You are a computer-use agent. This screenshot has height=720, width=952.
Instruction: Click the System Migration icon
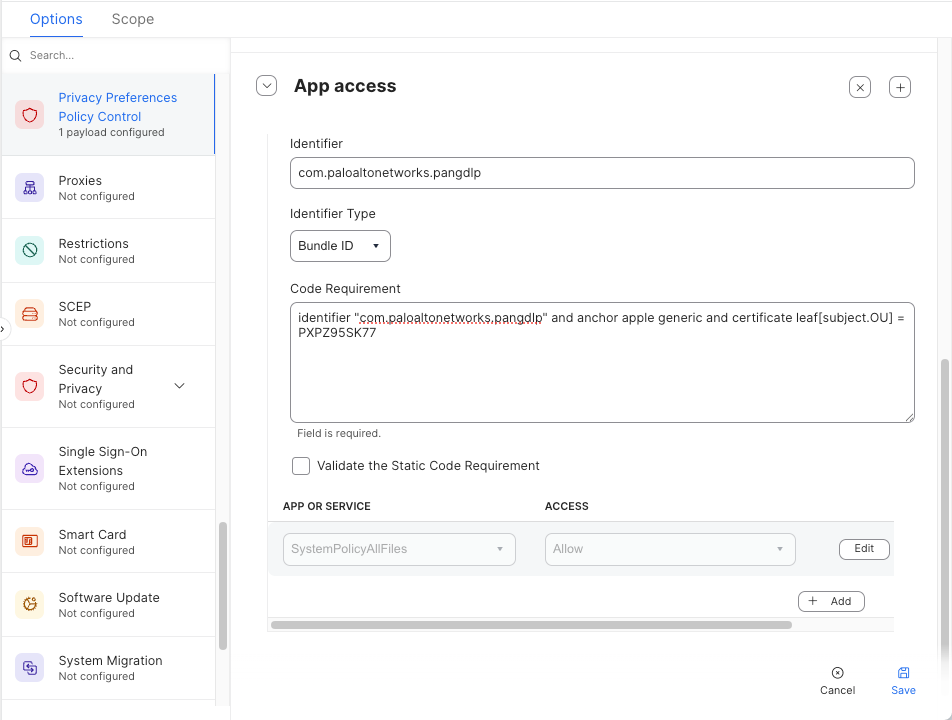pos(30,667)
